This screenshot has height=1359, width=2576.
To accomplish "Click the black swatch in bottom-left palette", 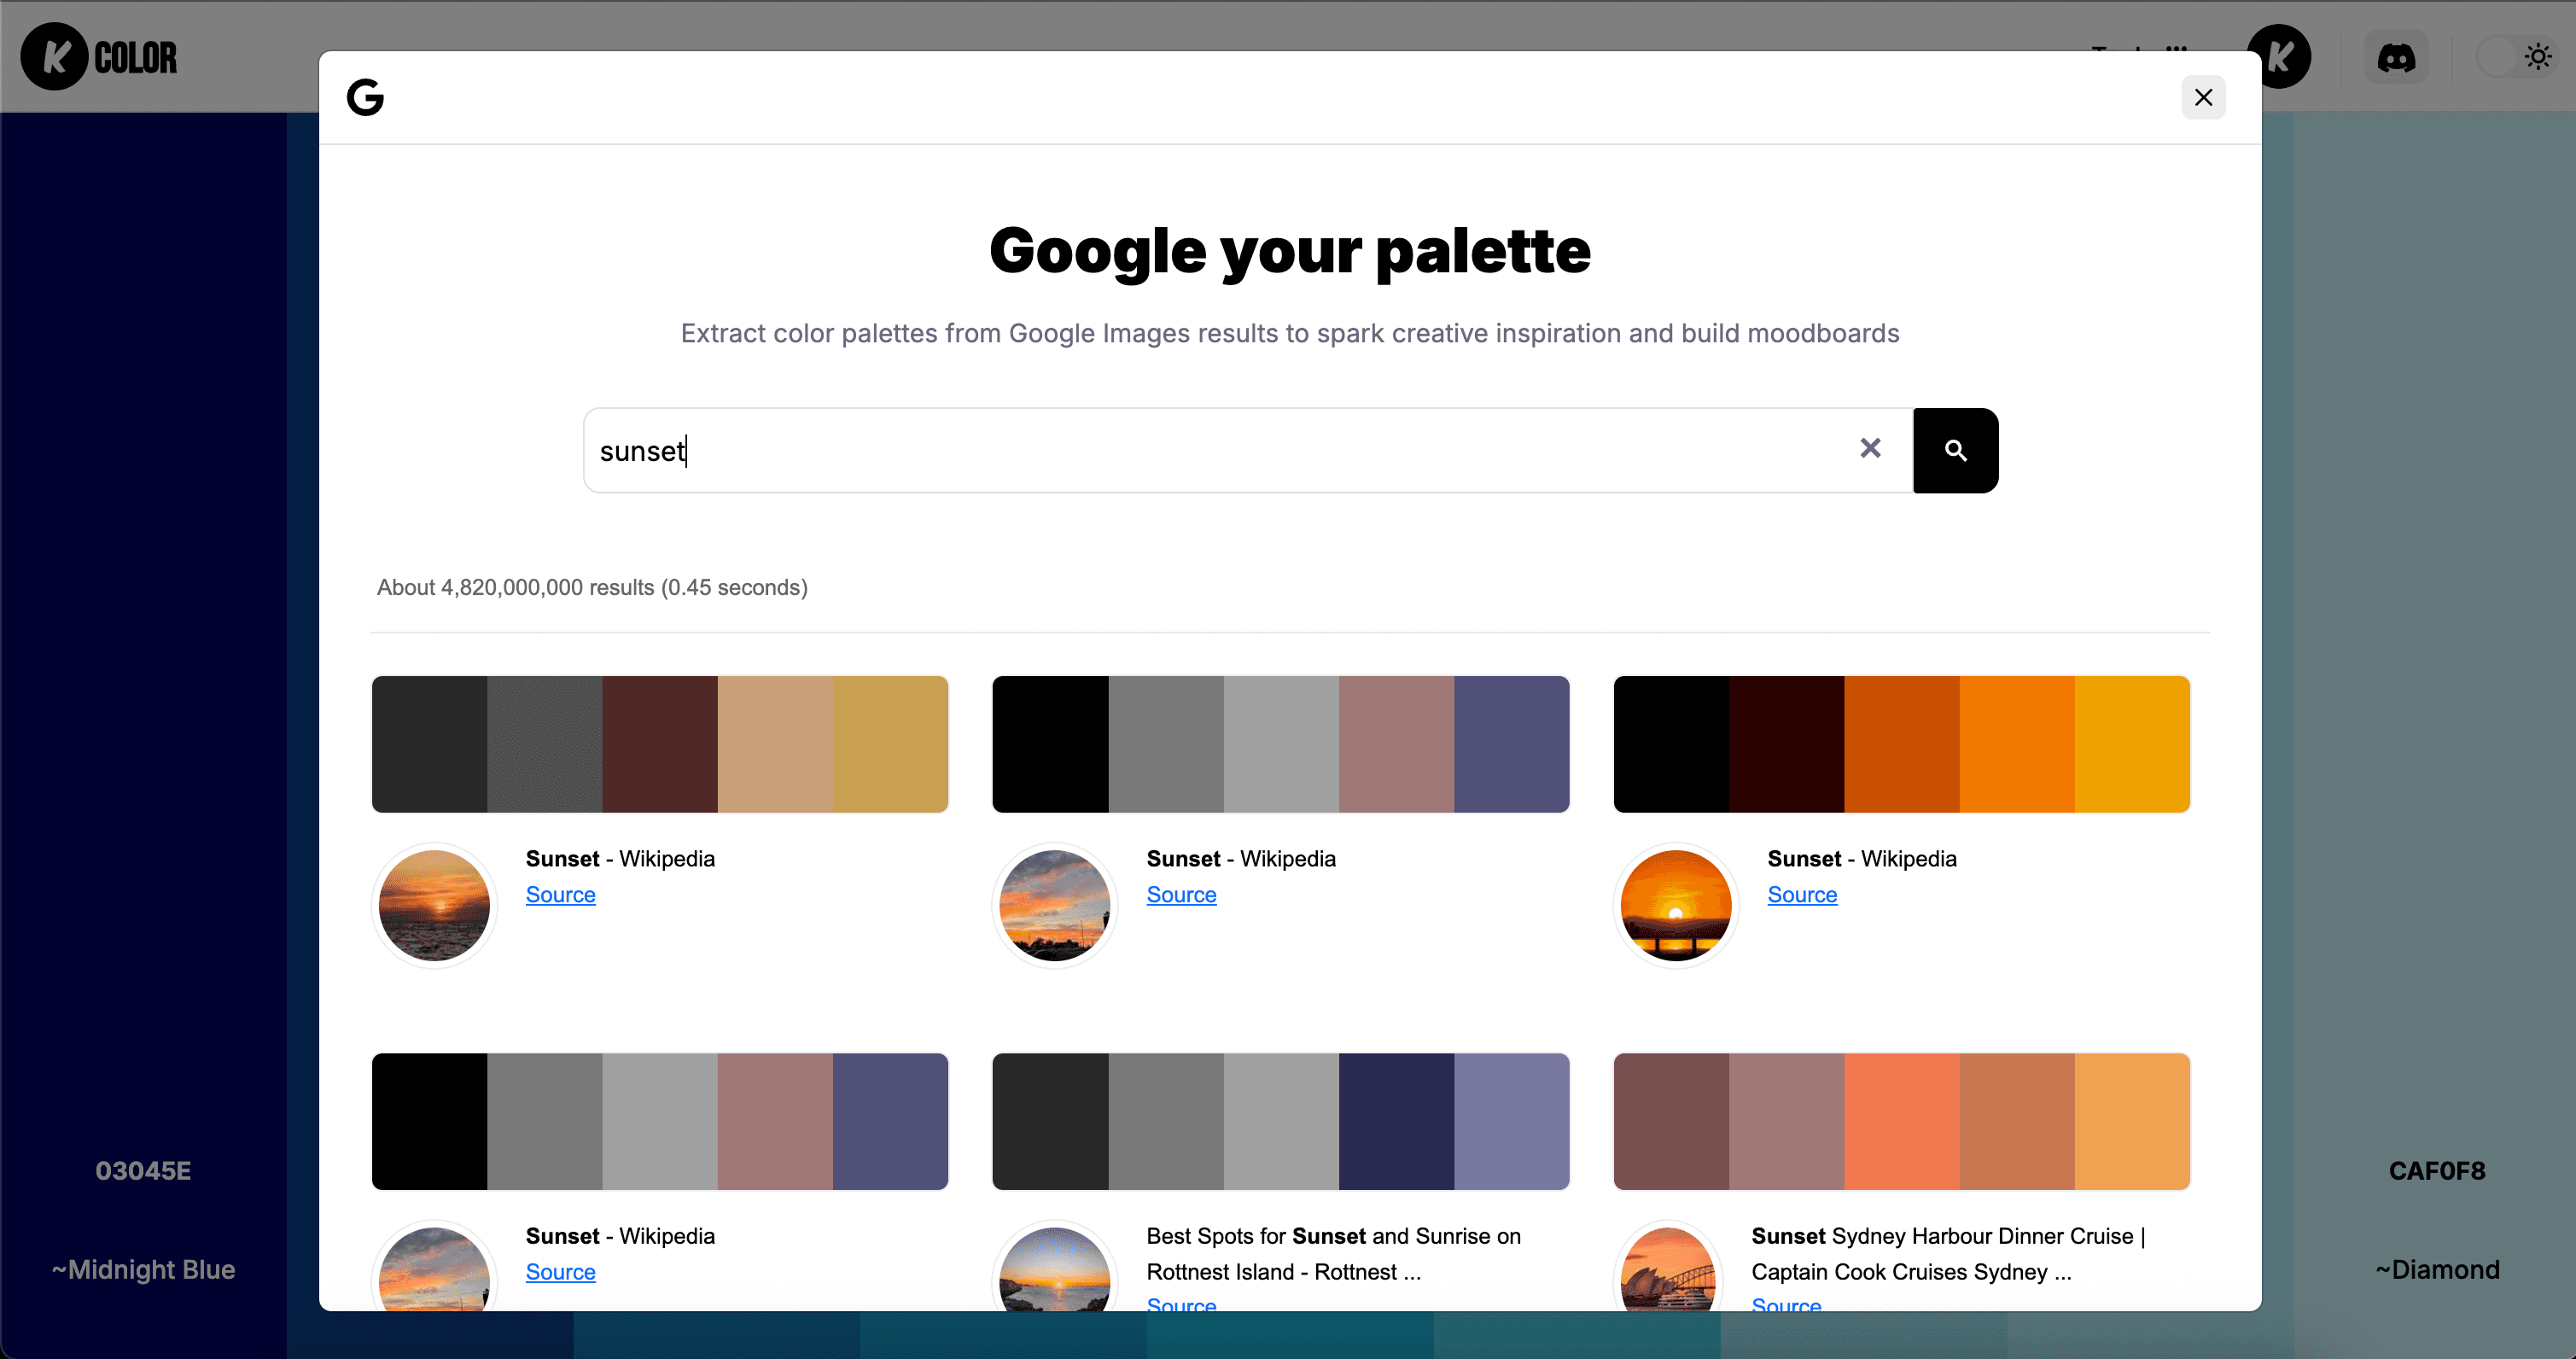I will click(430, 1121).
